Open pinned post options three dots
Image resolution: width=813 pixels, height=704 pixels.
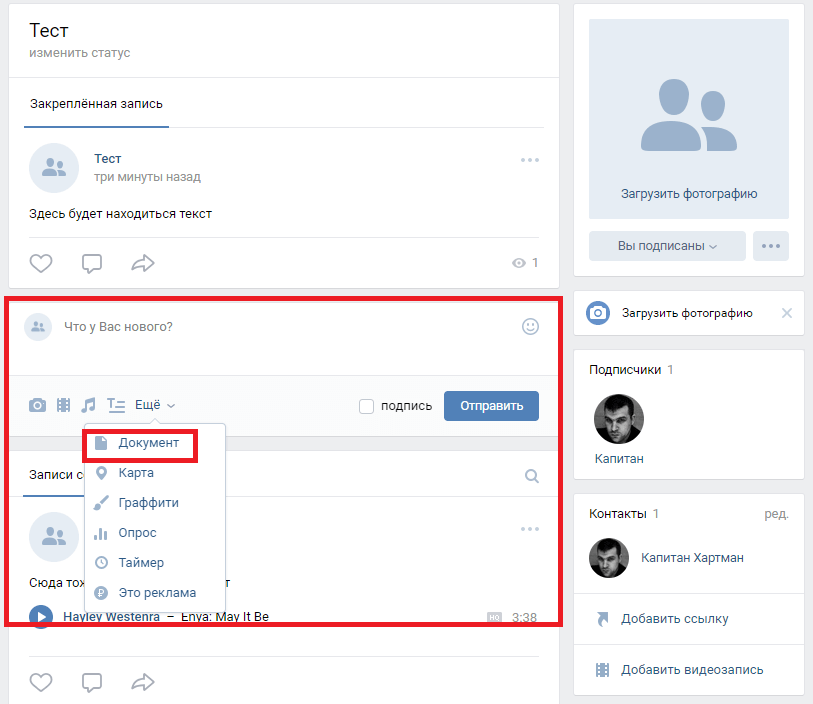pos(530,160)
